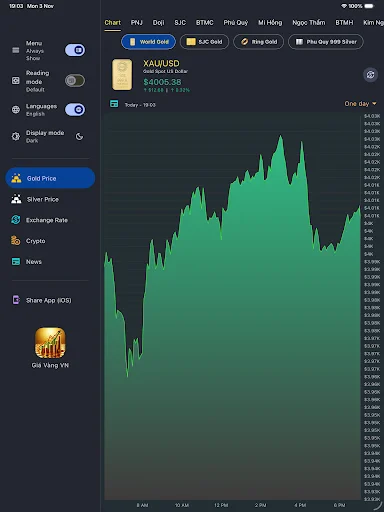Click the gold bar image

[x=122, y=75]
